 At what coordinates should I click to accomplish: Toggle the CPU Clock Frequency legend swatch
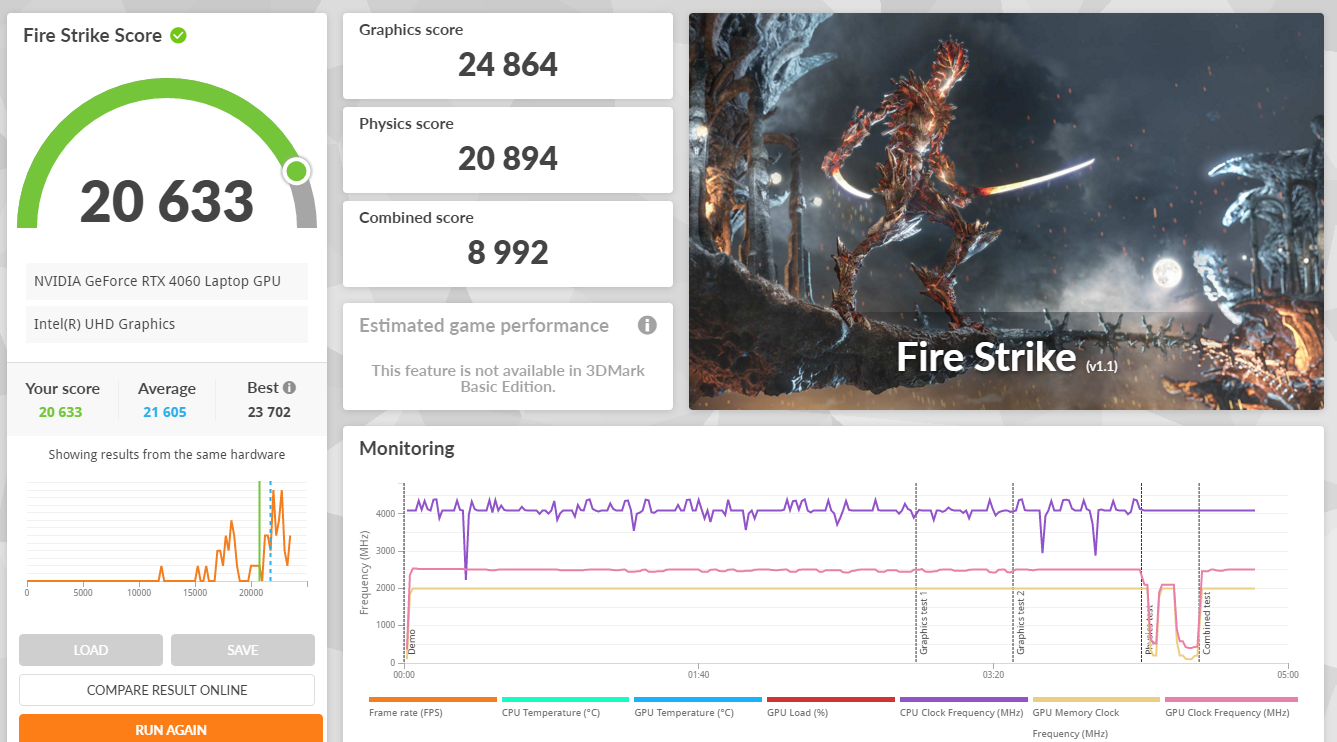tap(964, 700)
